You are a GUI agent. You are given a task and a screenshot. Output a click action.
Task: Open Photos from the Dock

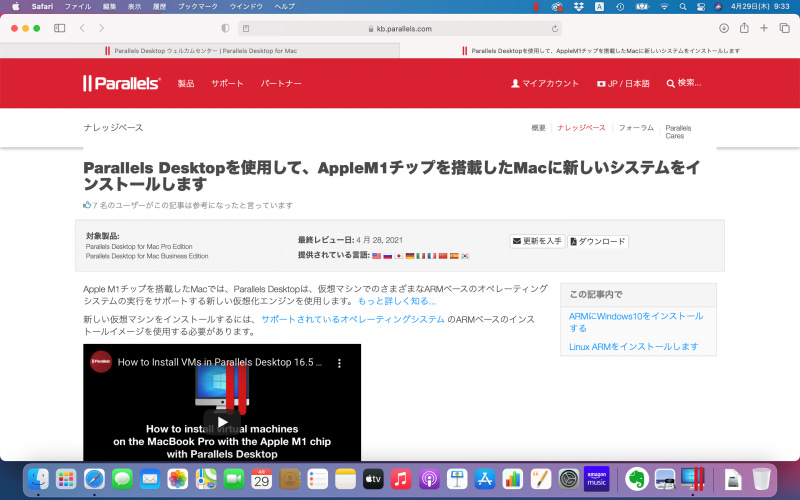(x=178, y=479)
